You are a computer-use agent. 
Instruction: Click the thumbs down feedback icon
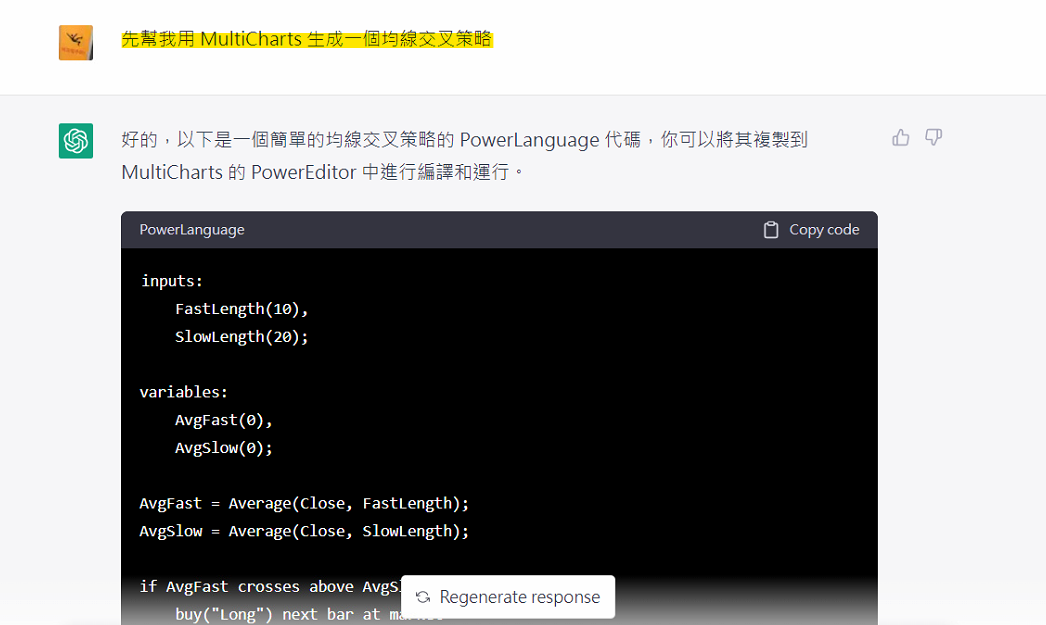pos(933,137)
